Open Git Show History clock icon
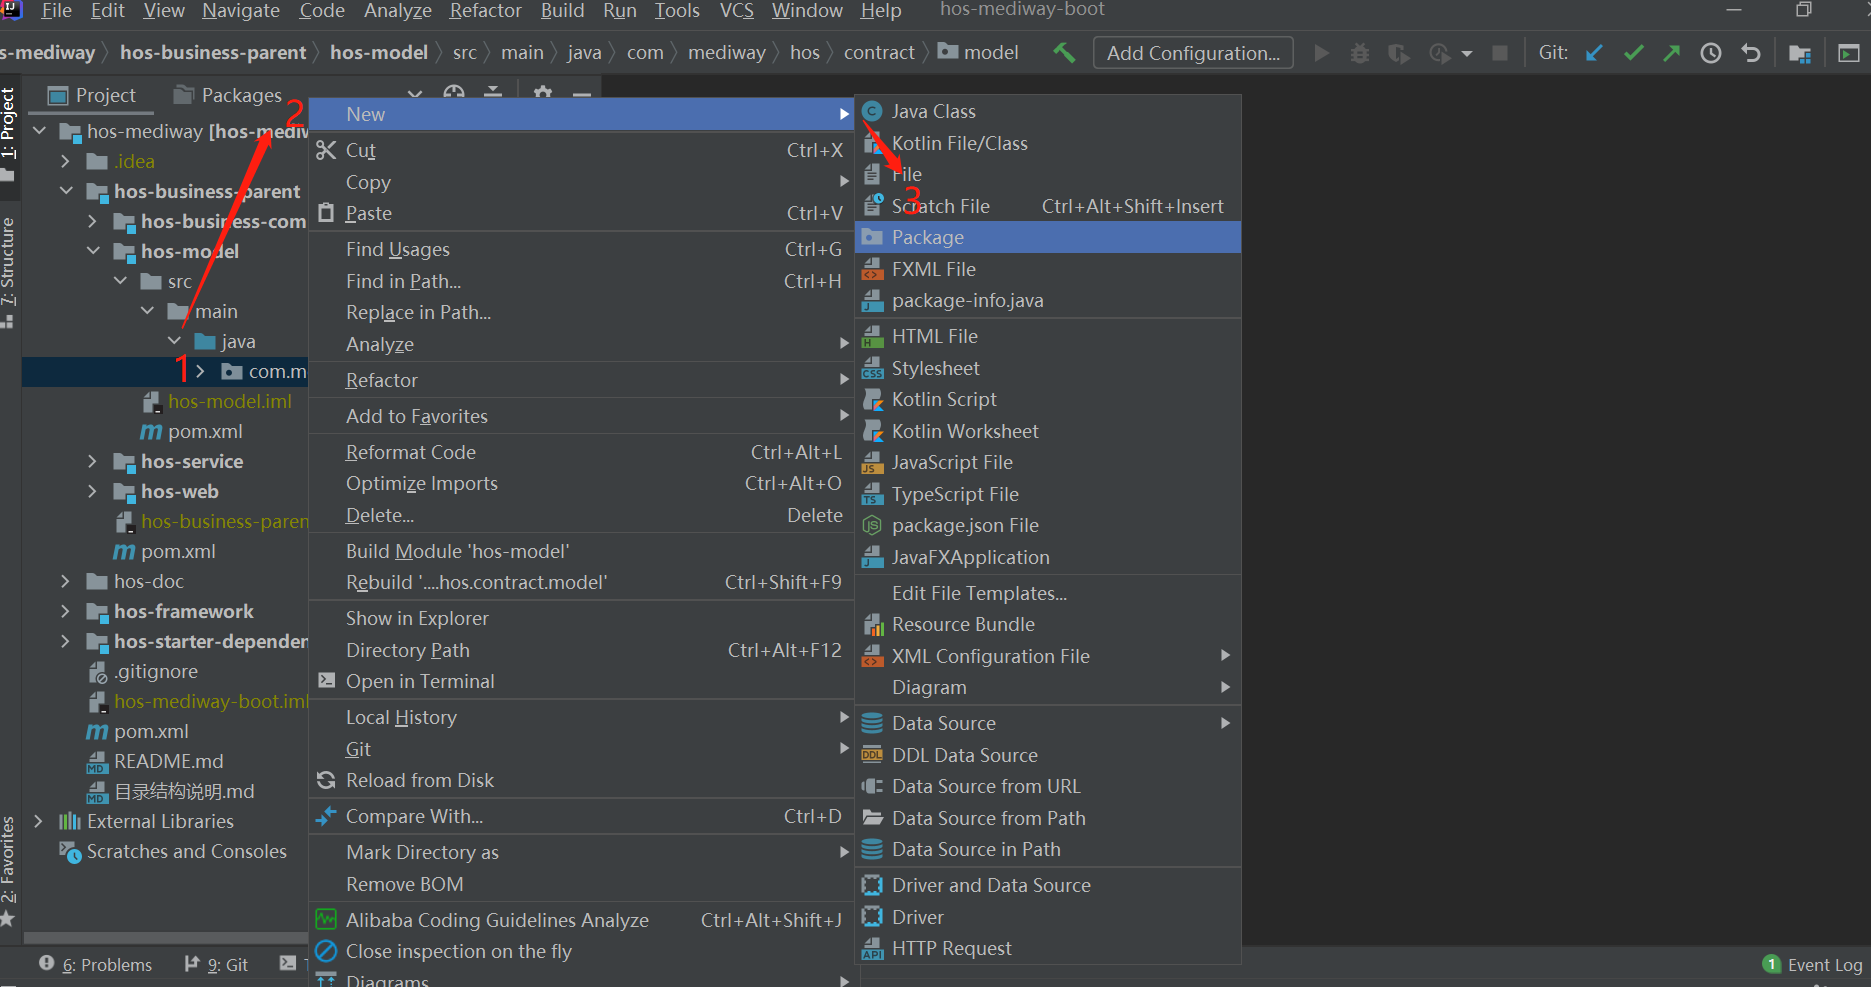This screenshot has height=987, width=1871. click(x=1711, y=53)
